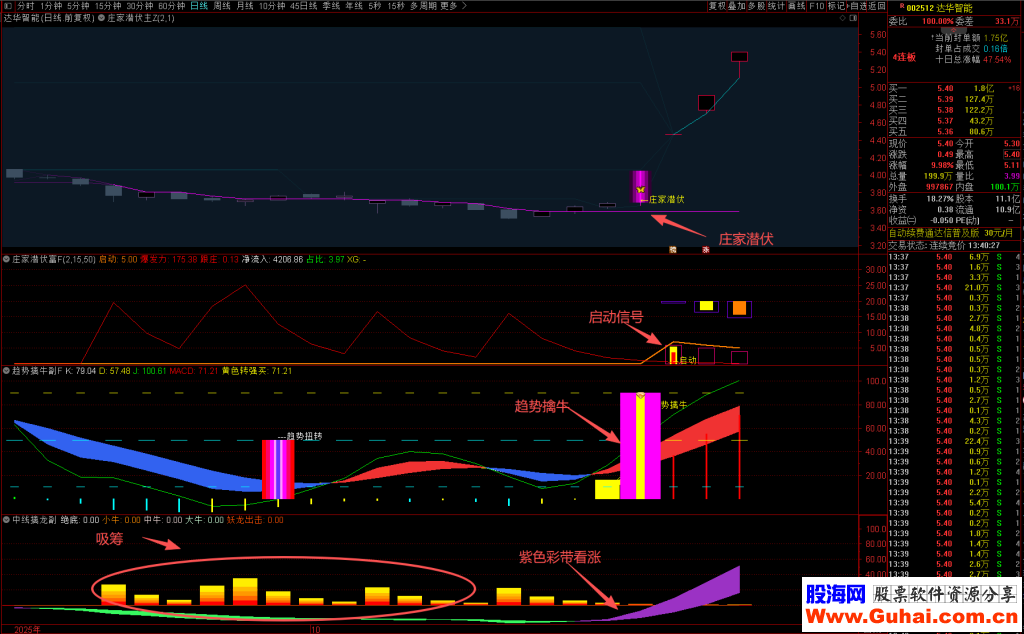Click the round icon beside 趋势擒牛副F indicator
This screenshot has width=1024, height=634.
(x=6, y=371)
